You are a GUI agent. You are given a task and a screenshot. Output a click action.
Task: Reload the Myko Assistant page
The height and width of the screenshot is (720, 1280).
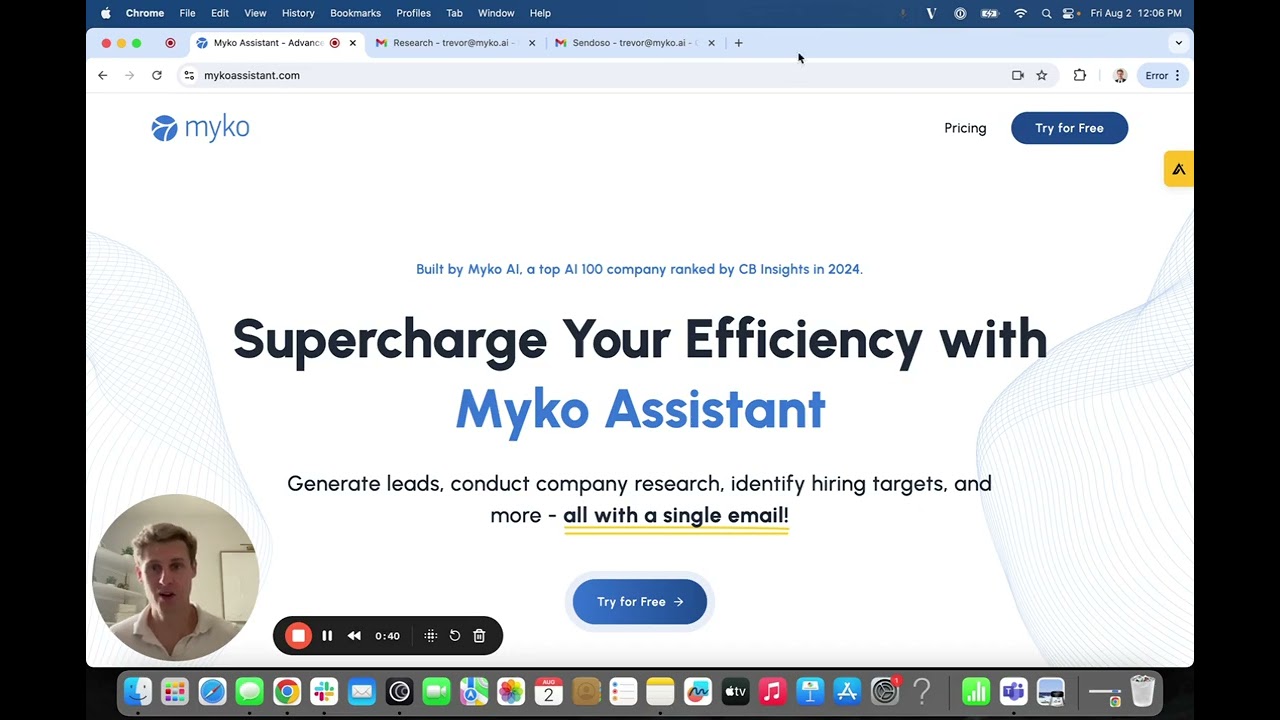pos(157,75)
